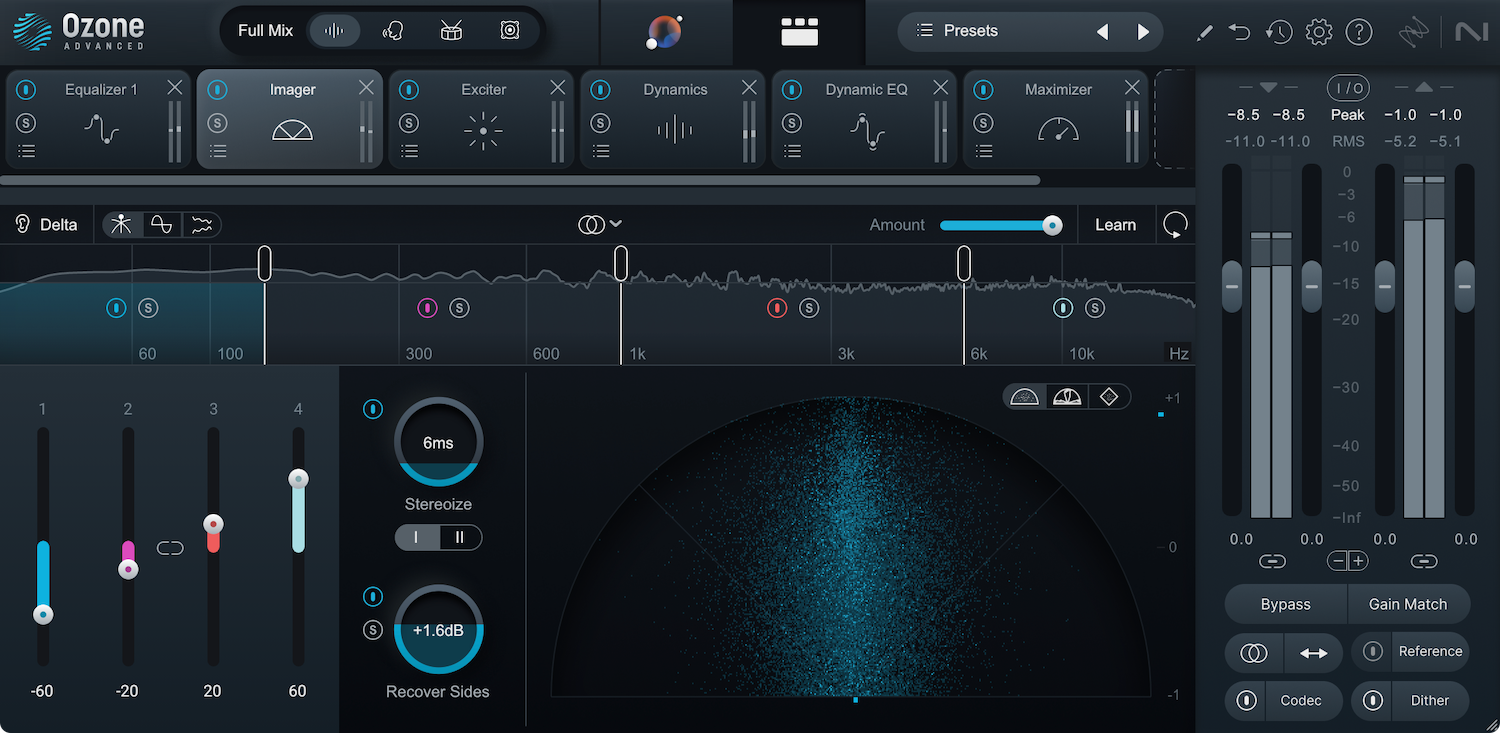Open the Full Mix source dropdown

coord(264,30)
